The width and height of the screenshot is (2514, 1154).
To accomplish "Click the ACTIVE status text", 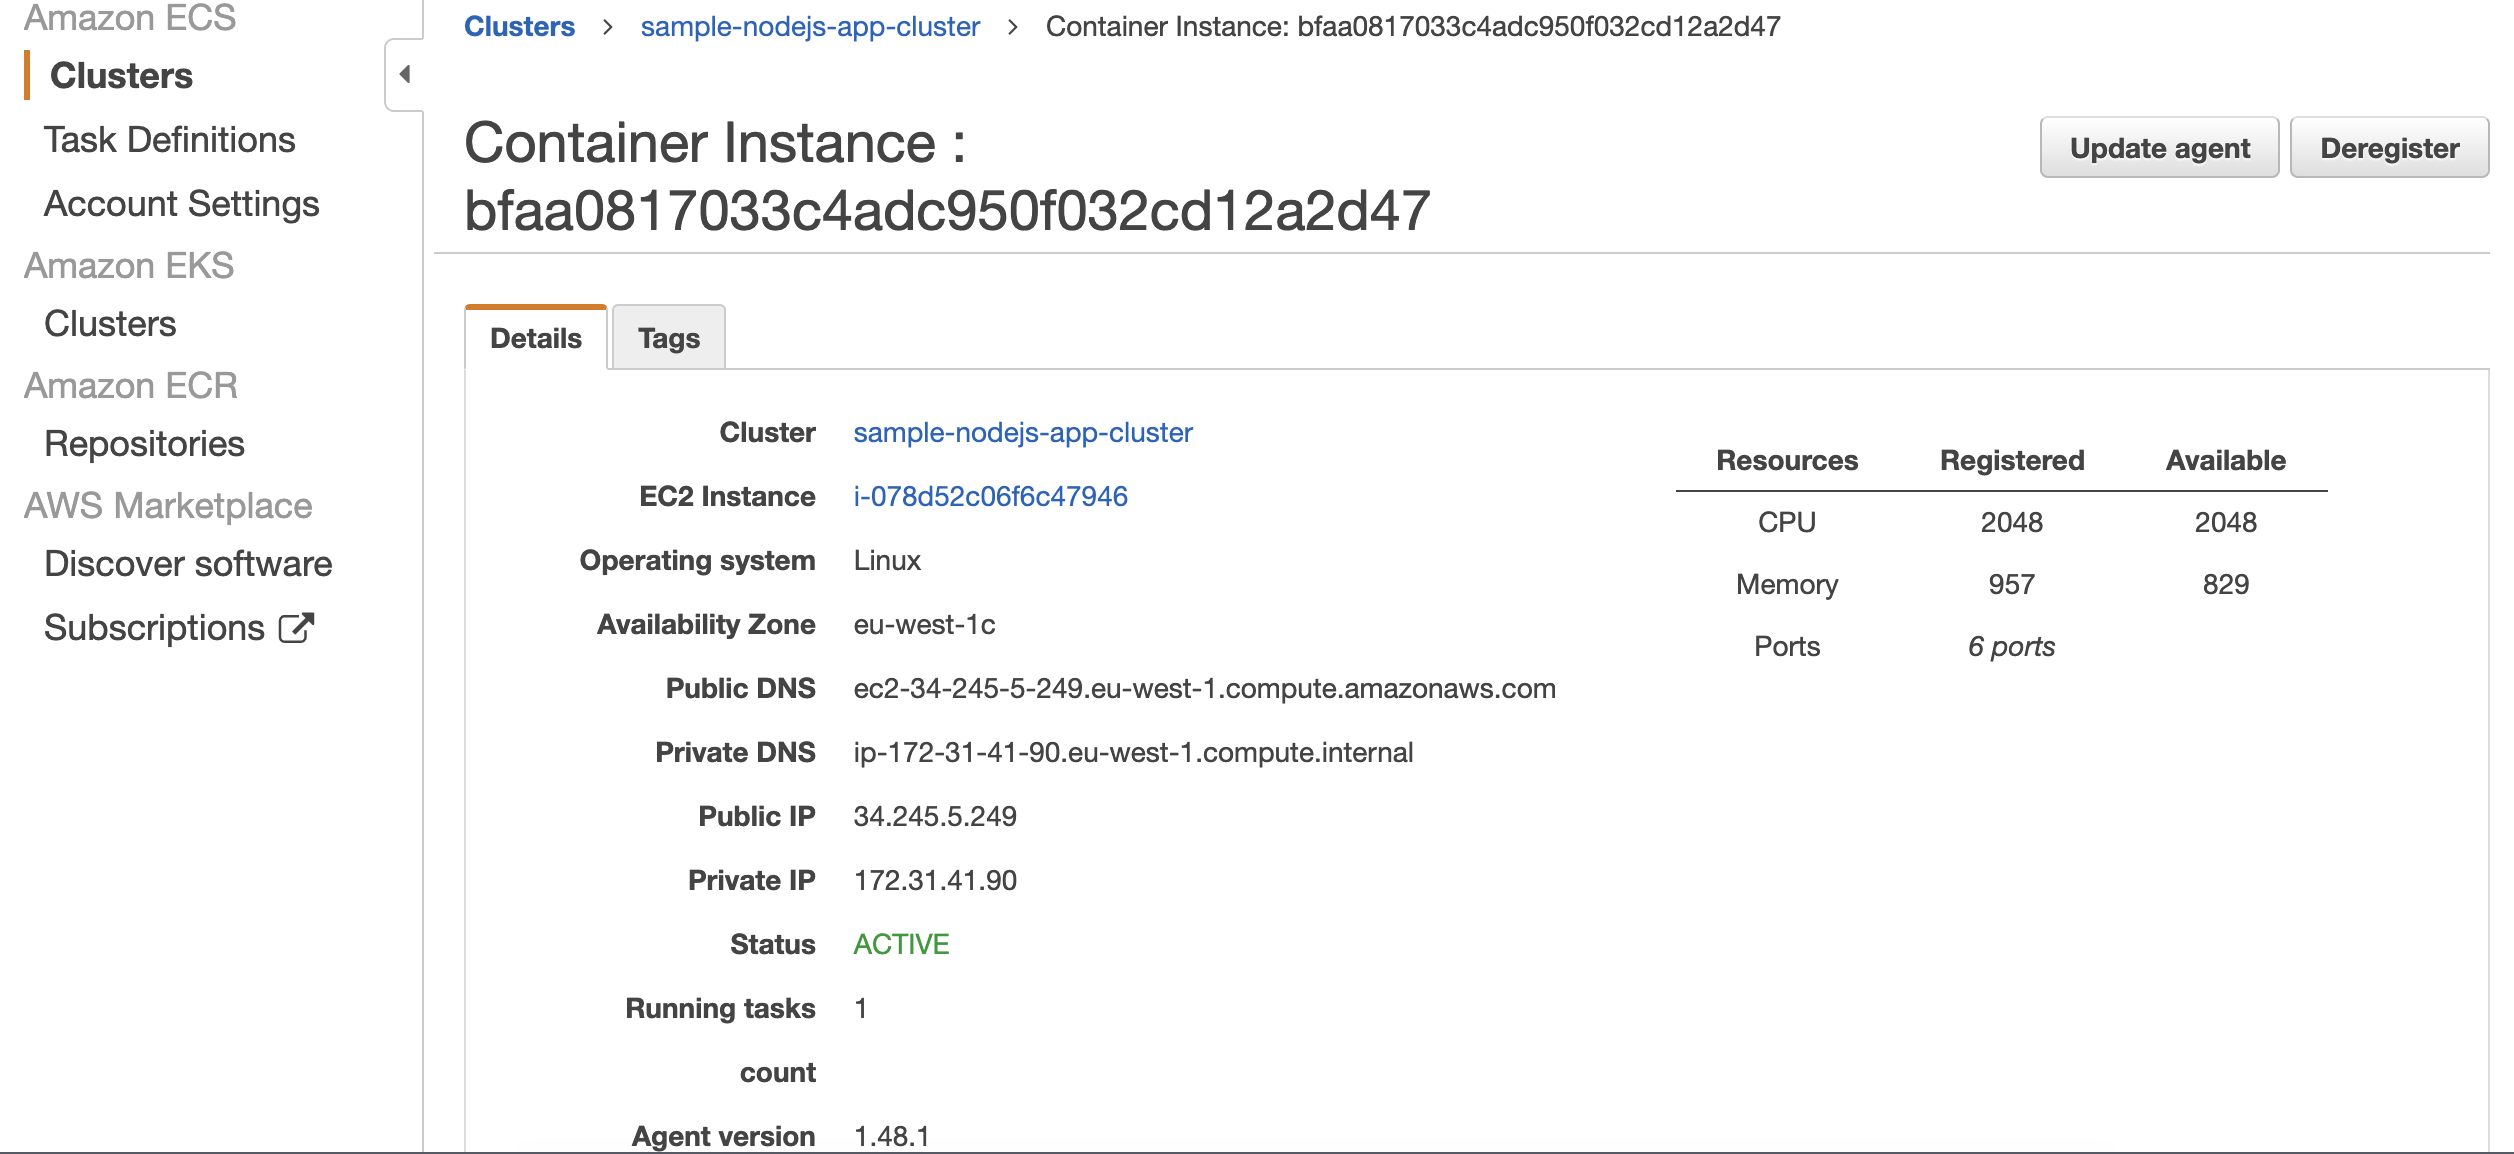I will [900, 944].
